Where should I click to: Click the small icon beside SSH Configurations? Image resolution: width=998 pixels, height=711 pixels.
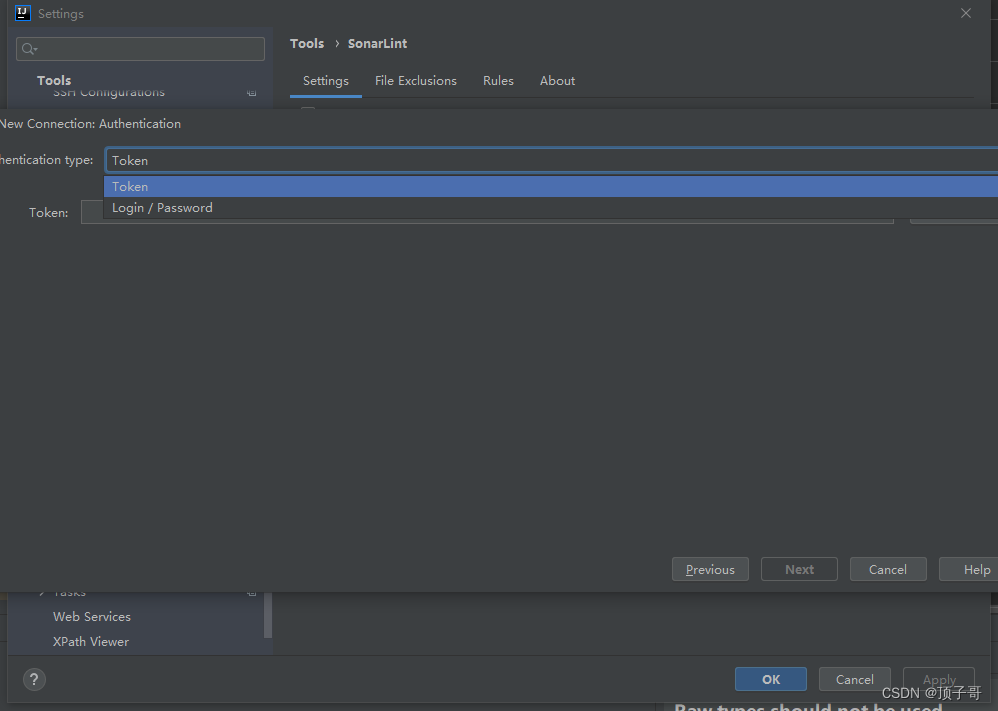(x=251, y=92)
